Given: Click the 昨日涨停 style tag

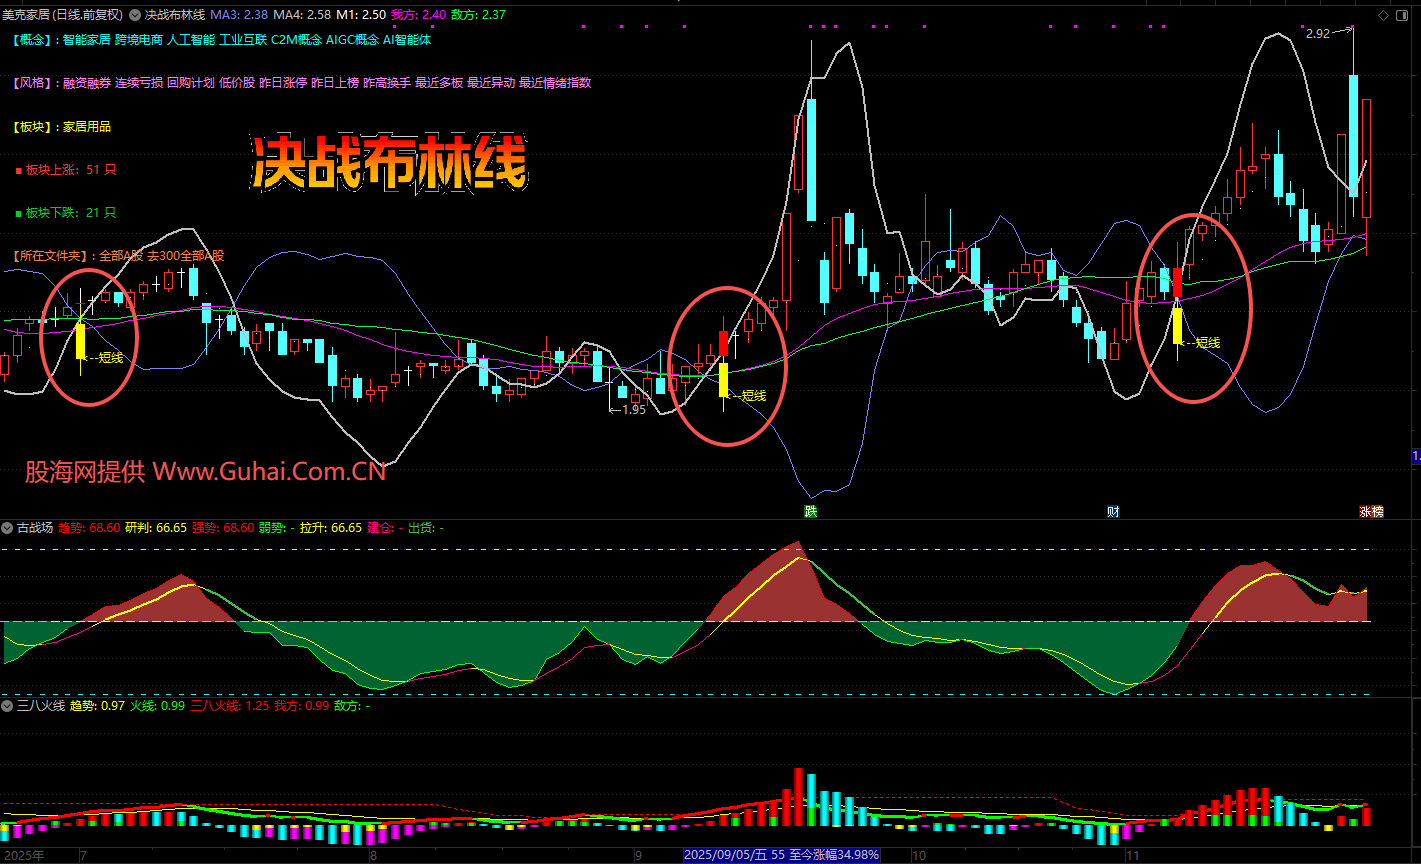Looking at the screenshot, I should coord(282,83).
